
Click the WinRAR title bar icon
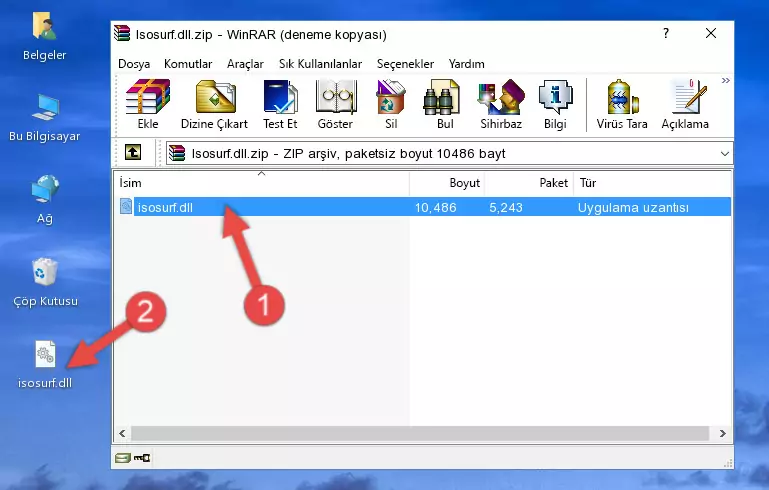122,34
